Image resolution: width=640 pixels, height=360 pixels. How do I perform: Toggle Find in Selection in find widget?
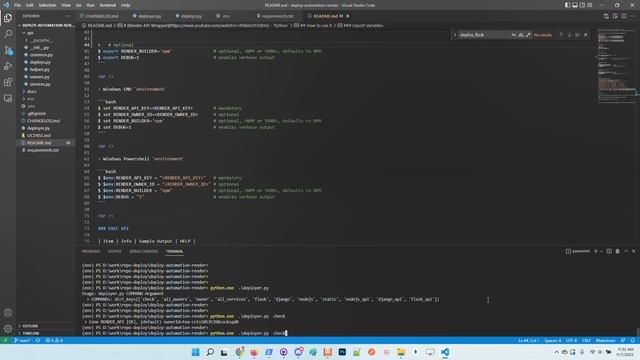click(577, 35)
